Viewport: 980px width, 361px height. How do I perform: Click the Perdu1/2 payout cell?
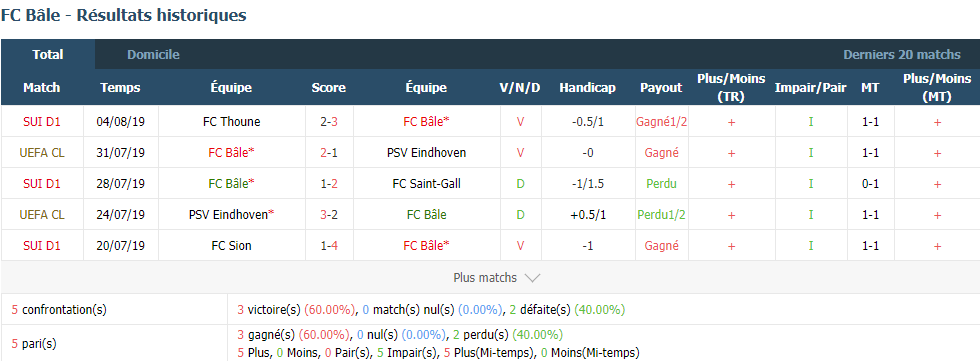click(661, 214)
